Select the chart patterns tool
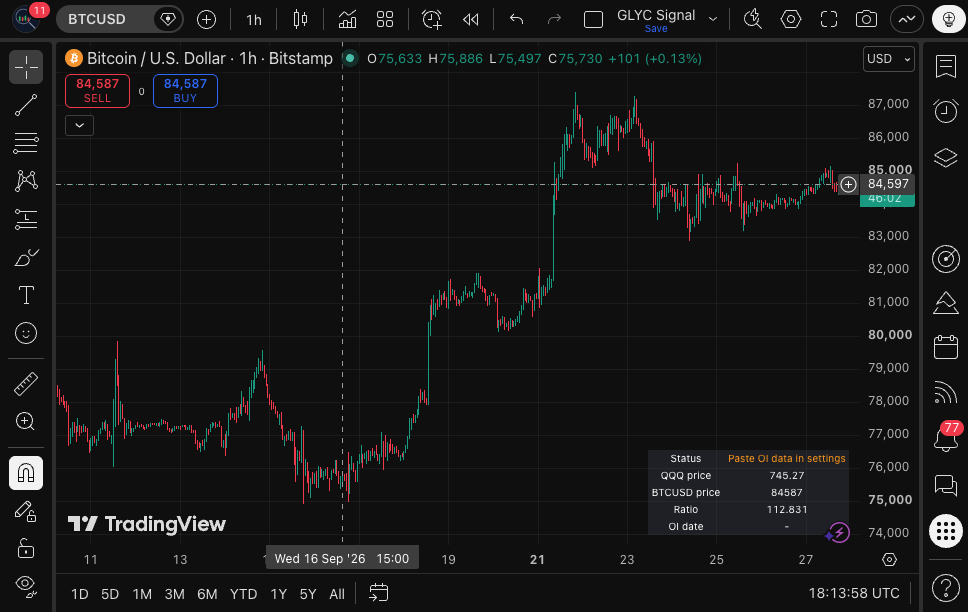968x612 pixels. (x=26, y=180)
